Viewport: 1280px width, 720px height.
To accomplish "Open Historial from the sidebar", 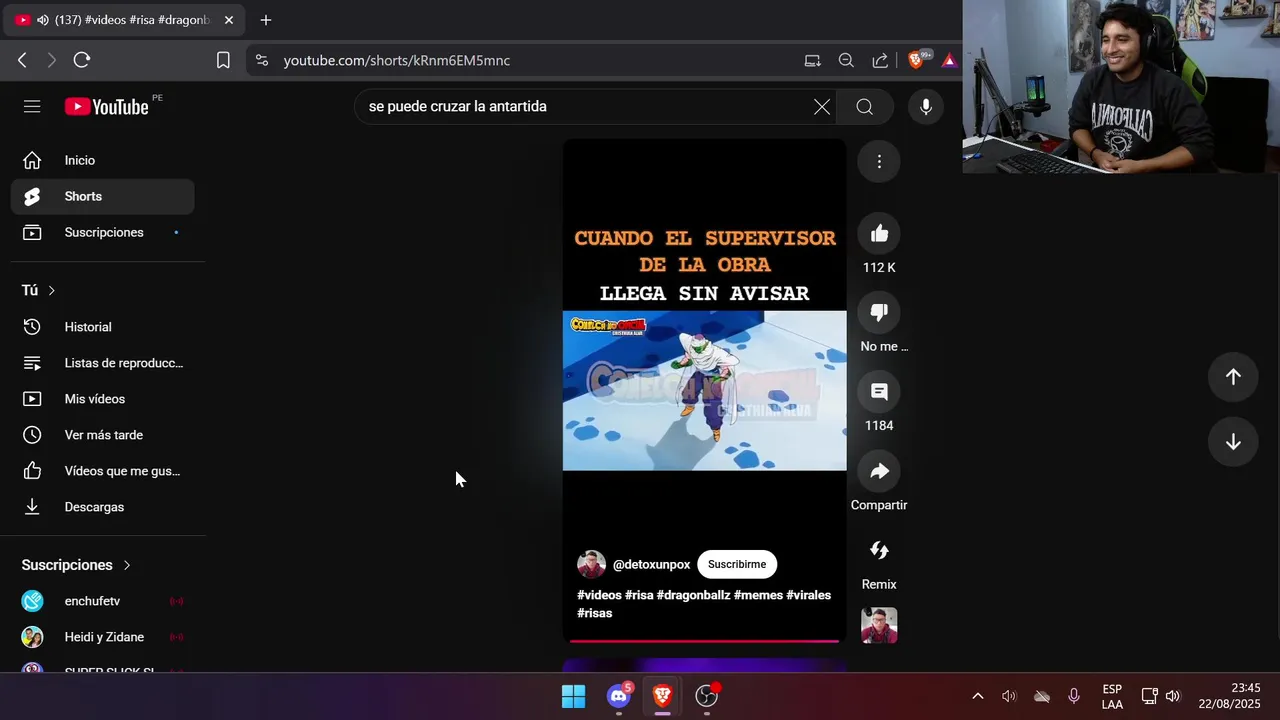I will point(103,327).
